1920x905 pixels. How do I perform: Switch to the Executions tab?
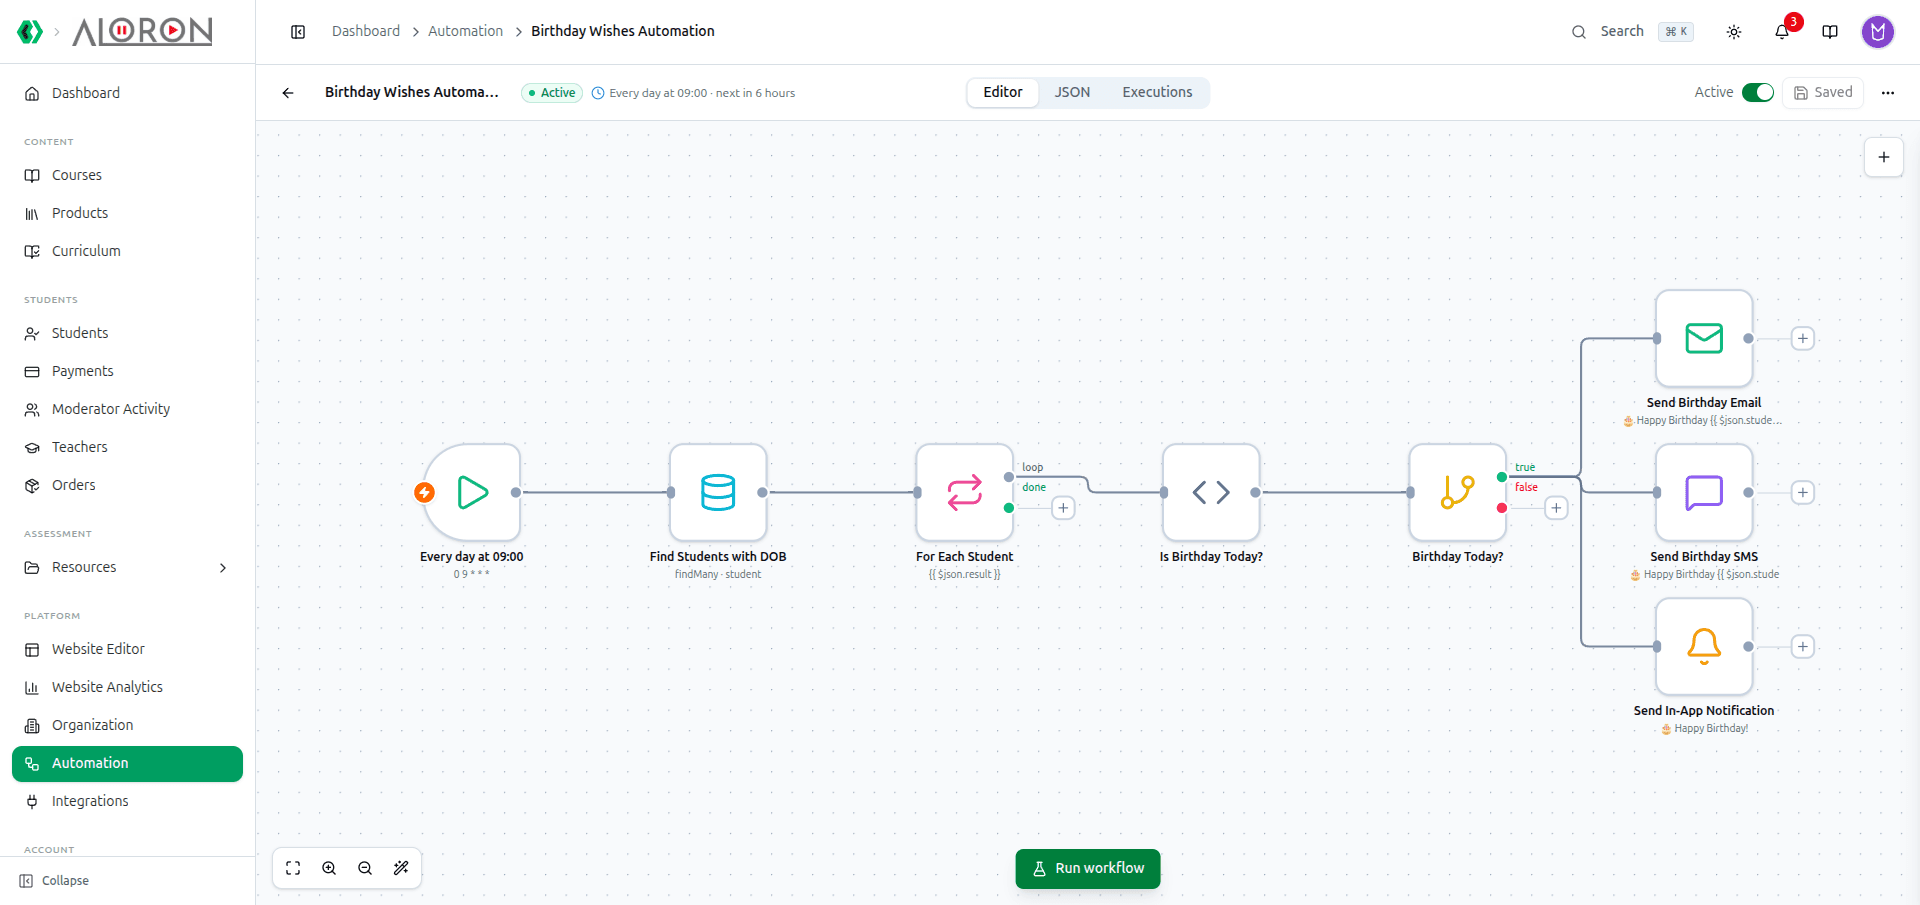[1157, 92]
